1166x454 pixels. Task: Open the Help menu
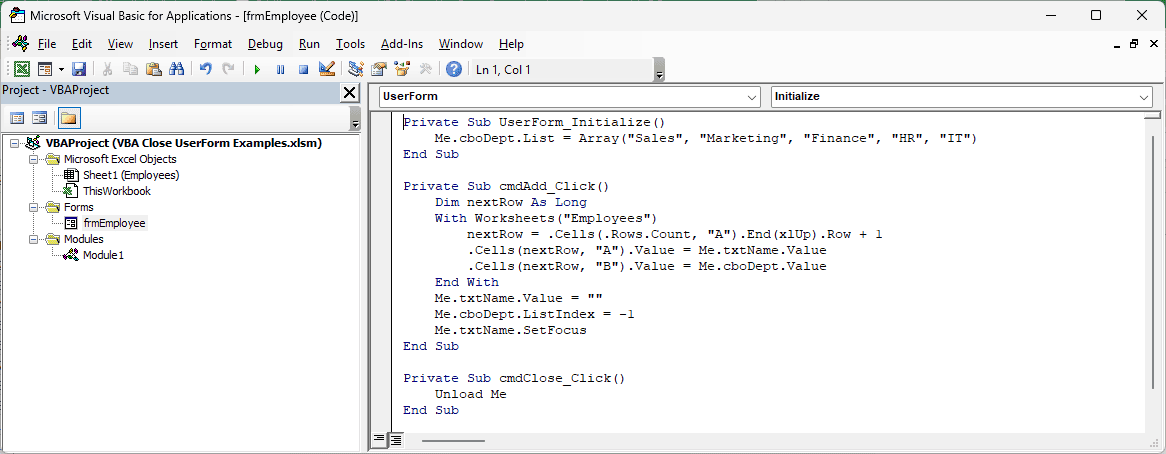[x=511, y=44]
